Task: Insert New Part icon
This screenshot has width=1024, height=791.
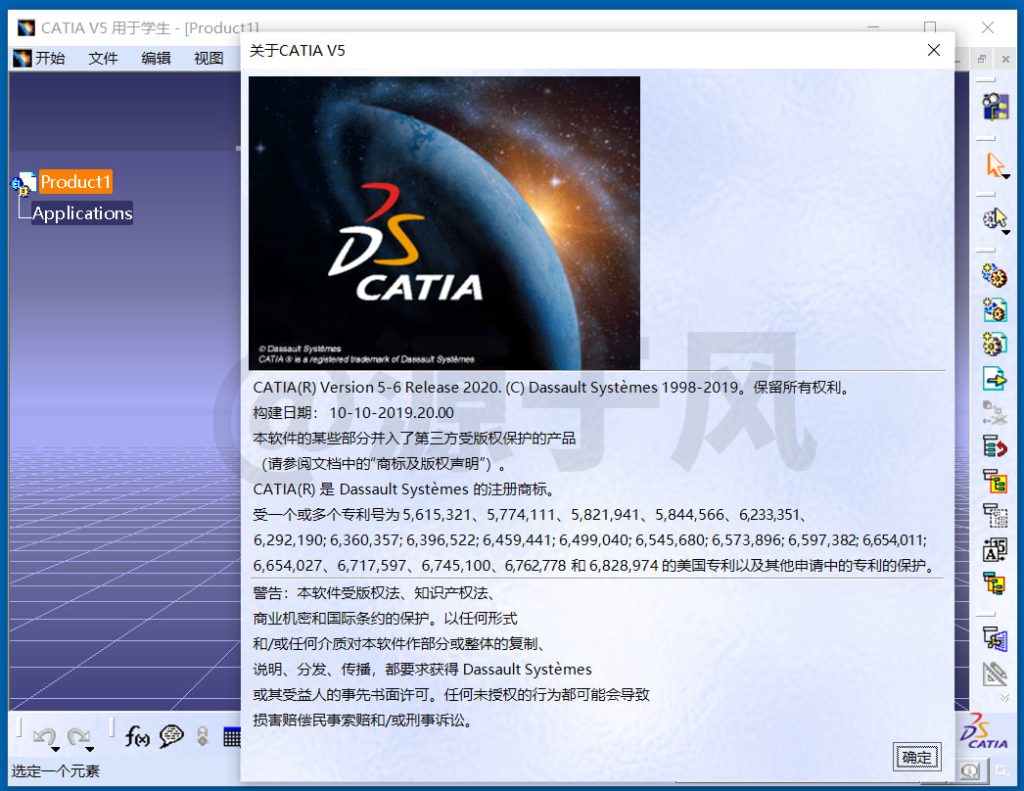Action: (x=995, y=344)
